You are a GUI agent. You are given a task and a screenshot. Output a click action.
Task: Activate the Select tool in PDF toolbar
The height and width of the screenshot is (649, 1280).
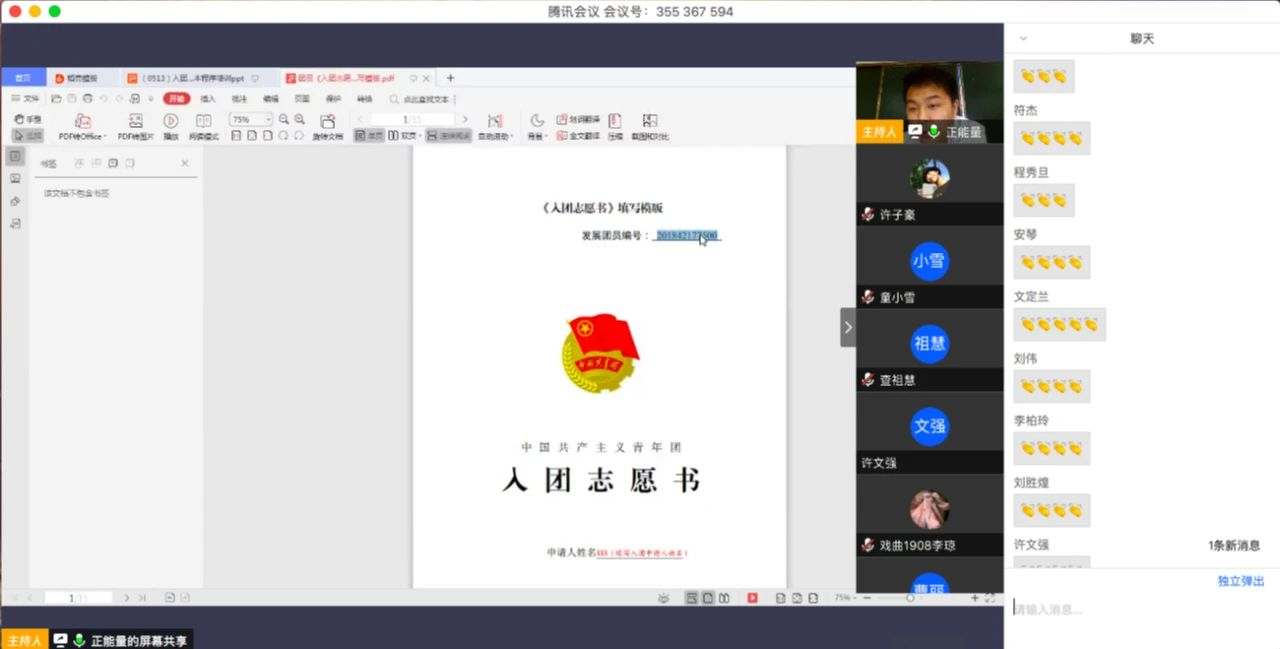(28, 135)
